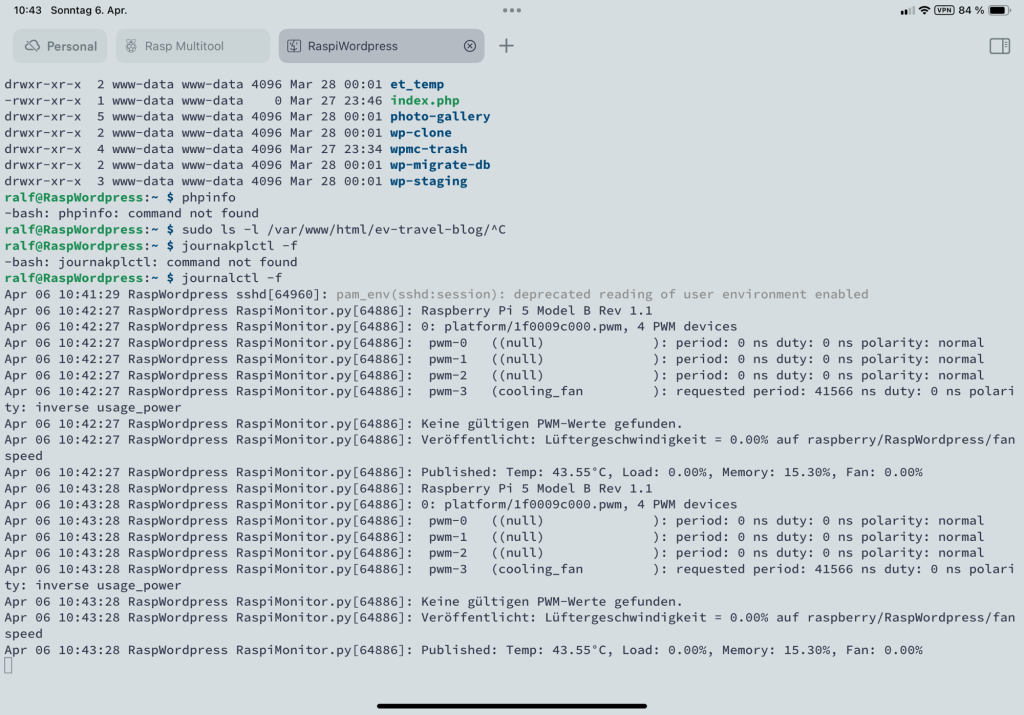Tap the 'sudo ls -l /var/www/html/ev-travel-blog/^C' command
Image resolution: width=1024 pixels, height=715 pixels.
click(344, 230)
